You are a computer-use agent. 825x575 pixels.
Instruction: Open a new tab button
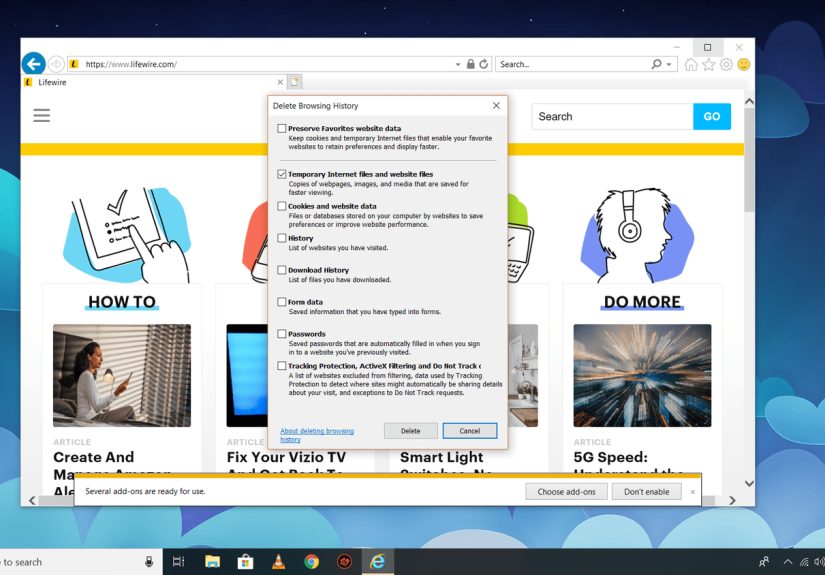[295, 82]
